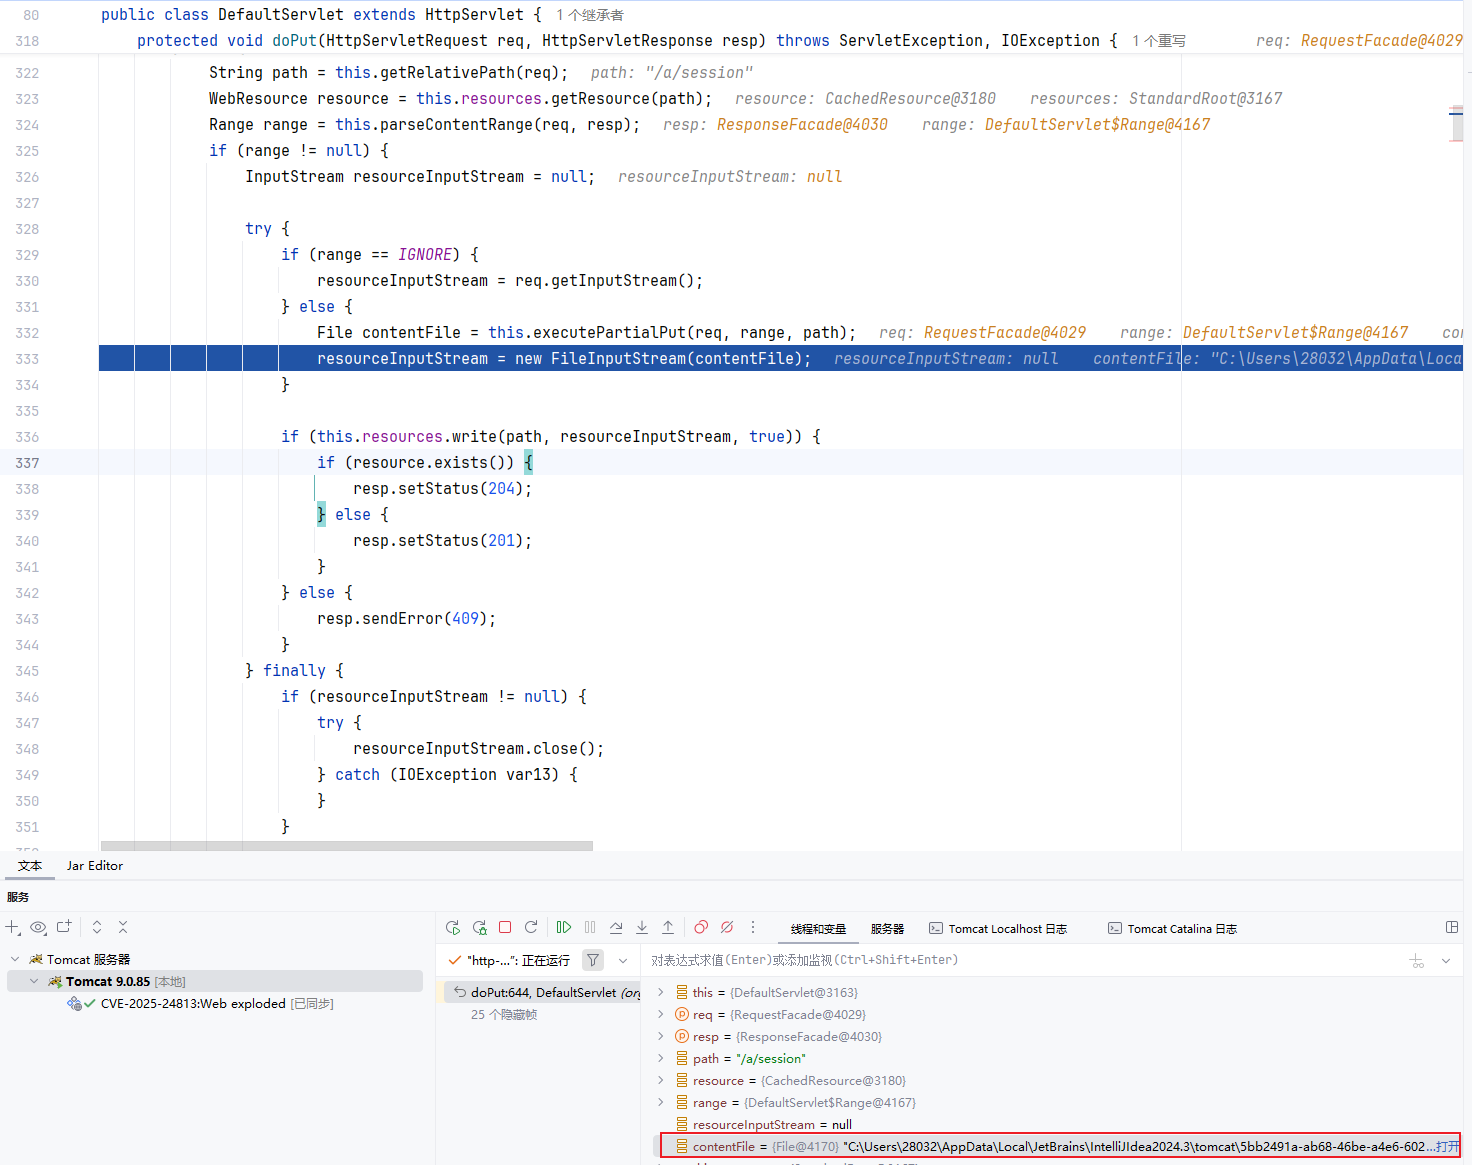Click the expand all services icon
Screen dimensions: 1472x1165
[x=97, y=927]
